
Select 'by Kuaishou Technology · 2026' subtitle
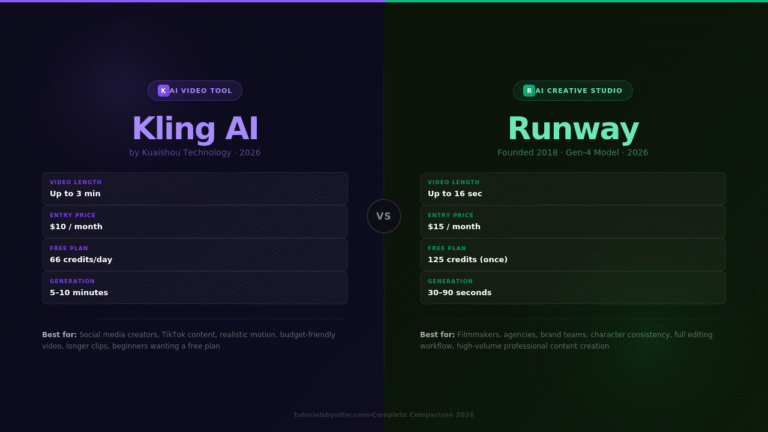click(x=195, y=152)
